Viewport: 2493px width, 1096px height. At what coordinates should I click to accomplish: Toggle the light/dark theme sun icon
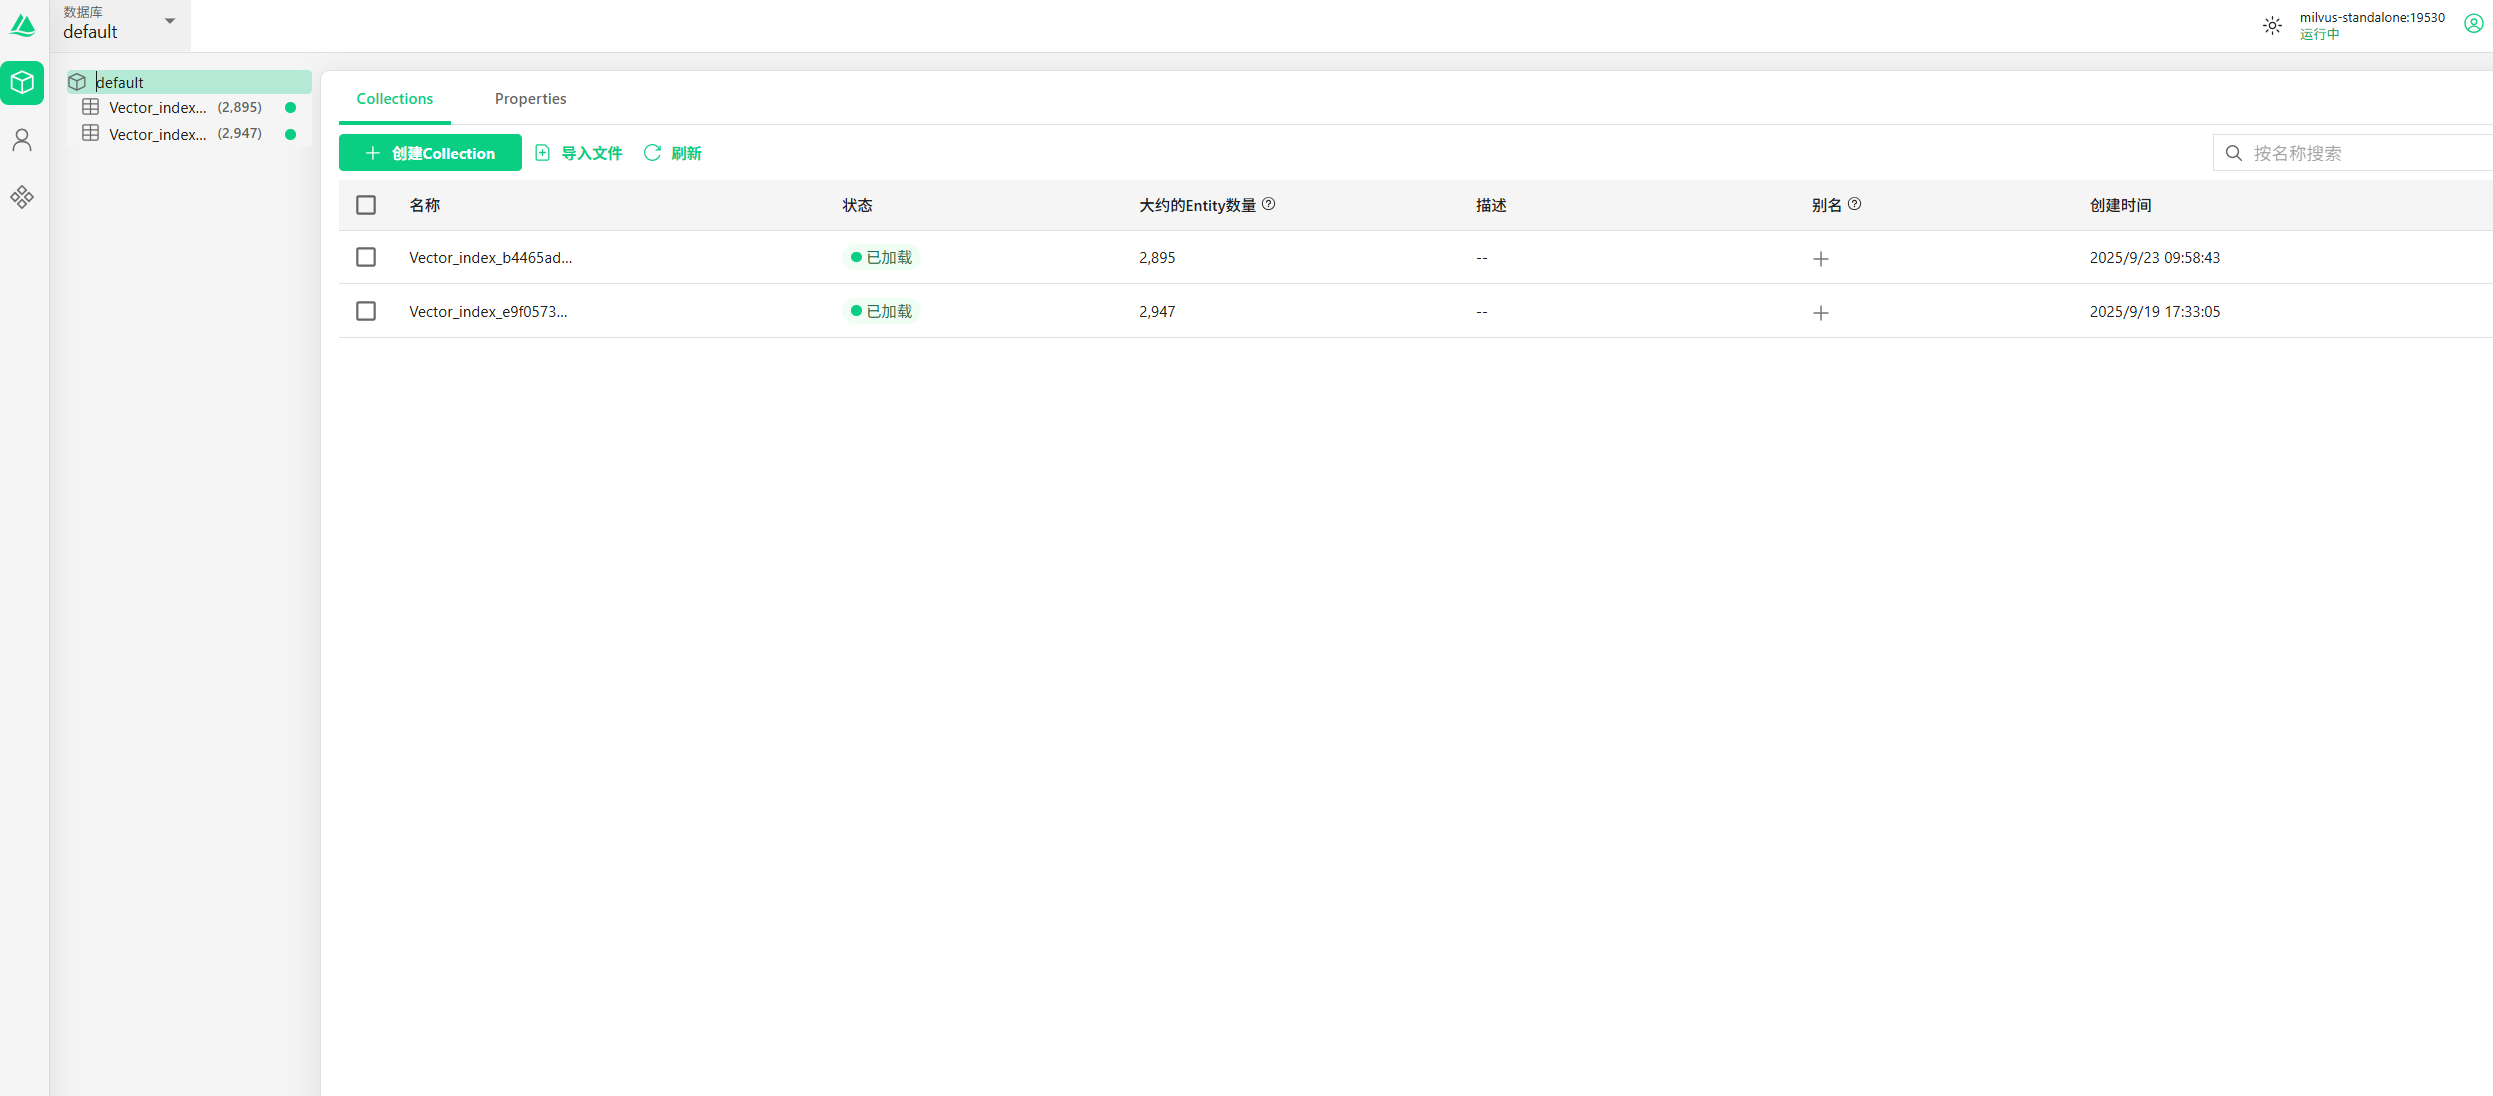tap(2272, 26)
